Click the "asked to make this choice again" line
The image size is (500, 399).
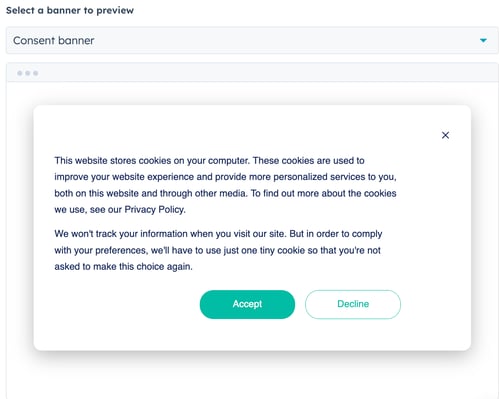[123, 267]
